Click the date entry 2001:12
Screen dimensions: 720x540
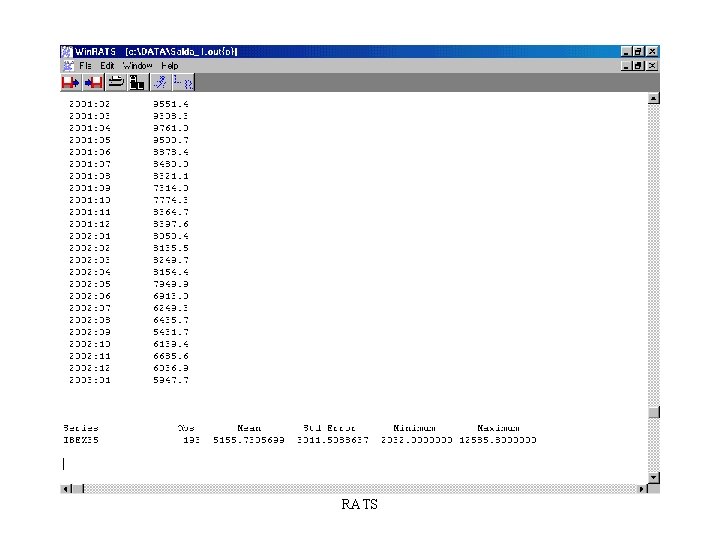(x=90, y=224)
